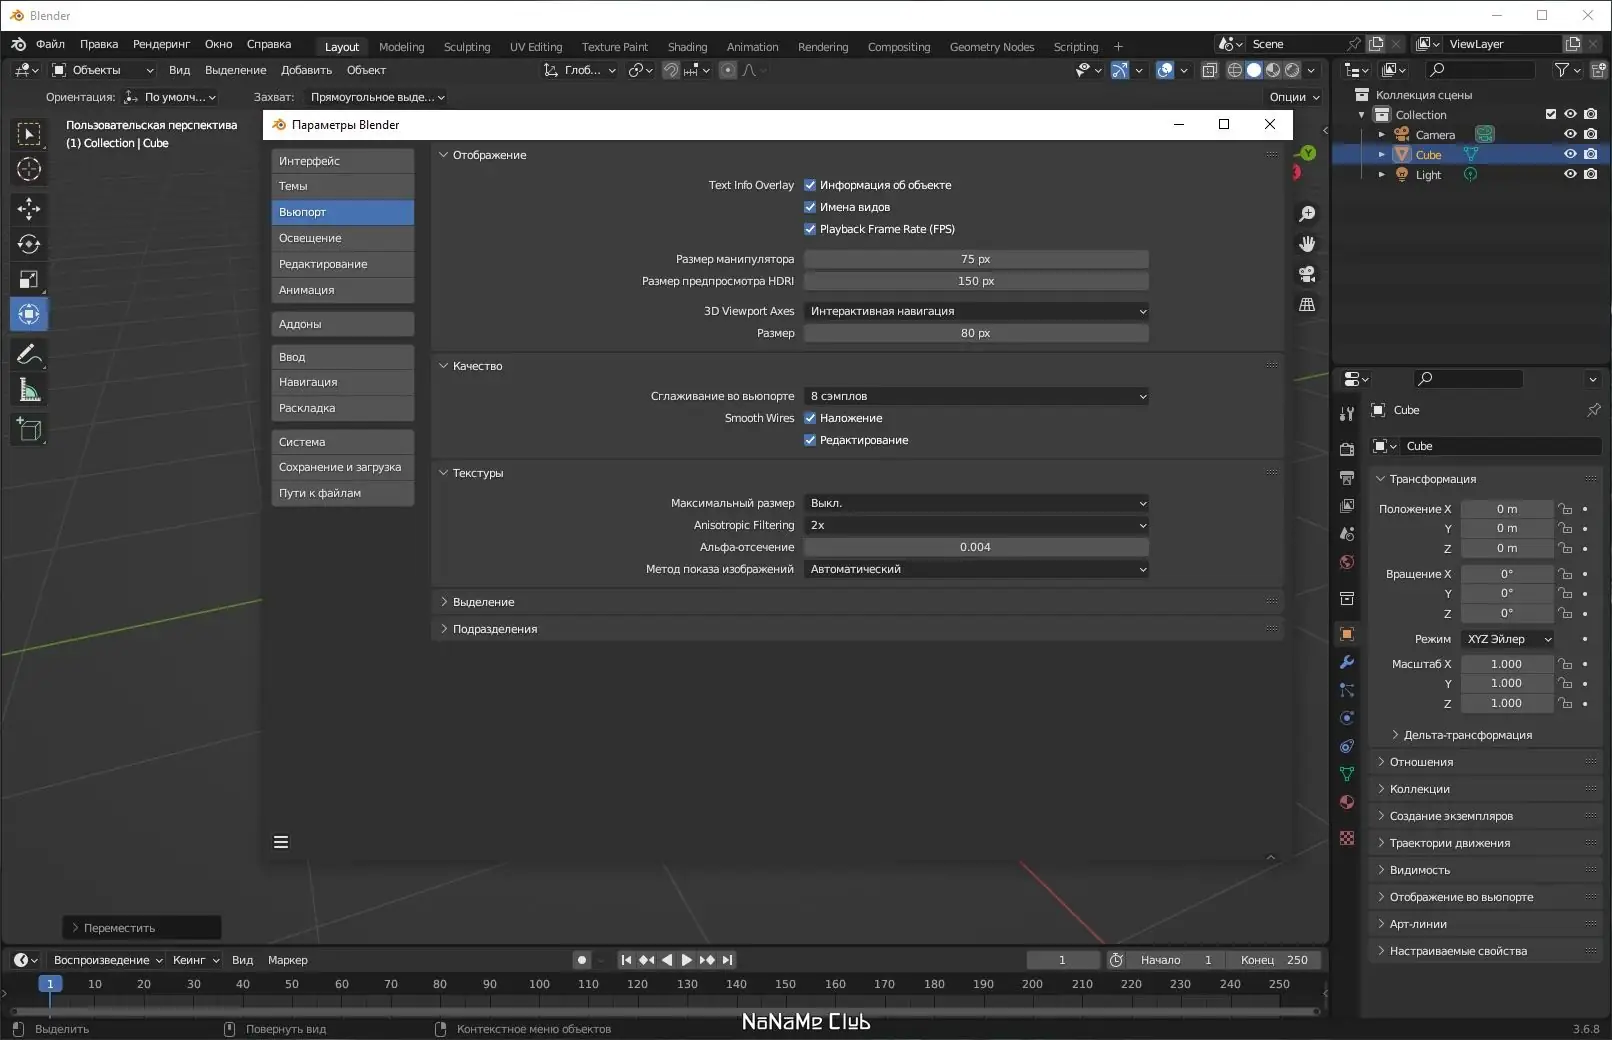Uncheck the 'Информация об объекте' checkbox
Image resolution: width=1612 pixels, height=1040 pixels.
810,185
